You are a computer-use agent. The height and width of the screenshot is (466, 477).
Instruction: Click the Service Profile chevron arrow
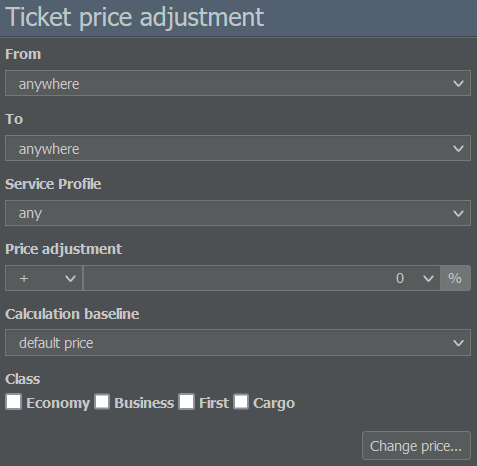coord(458,213)
